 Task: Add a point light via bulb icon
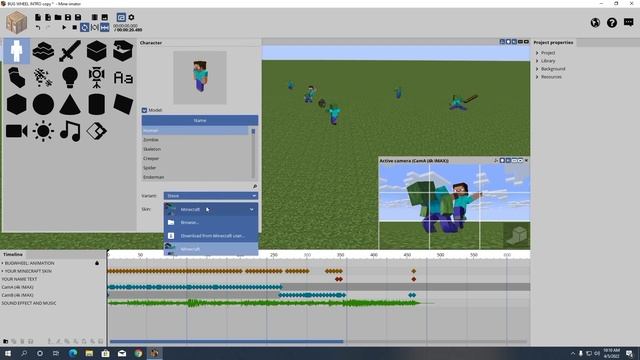pos(70,77)
